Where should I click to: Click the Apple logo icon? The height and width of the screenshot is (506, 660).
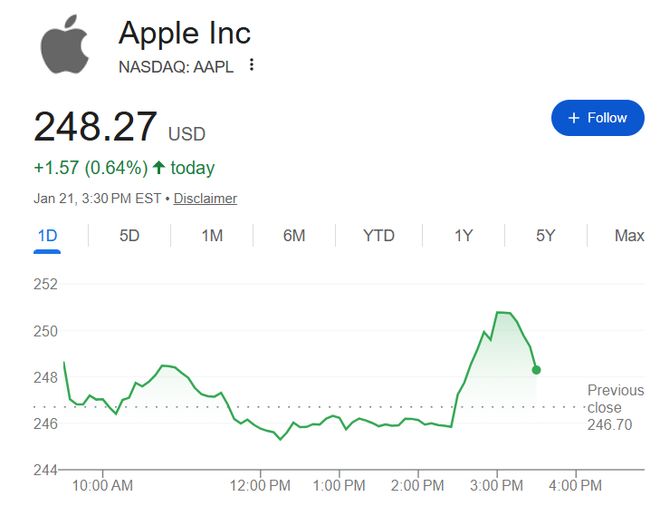coord(65,44)
